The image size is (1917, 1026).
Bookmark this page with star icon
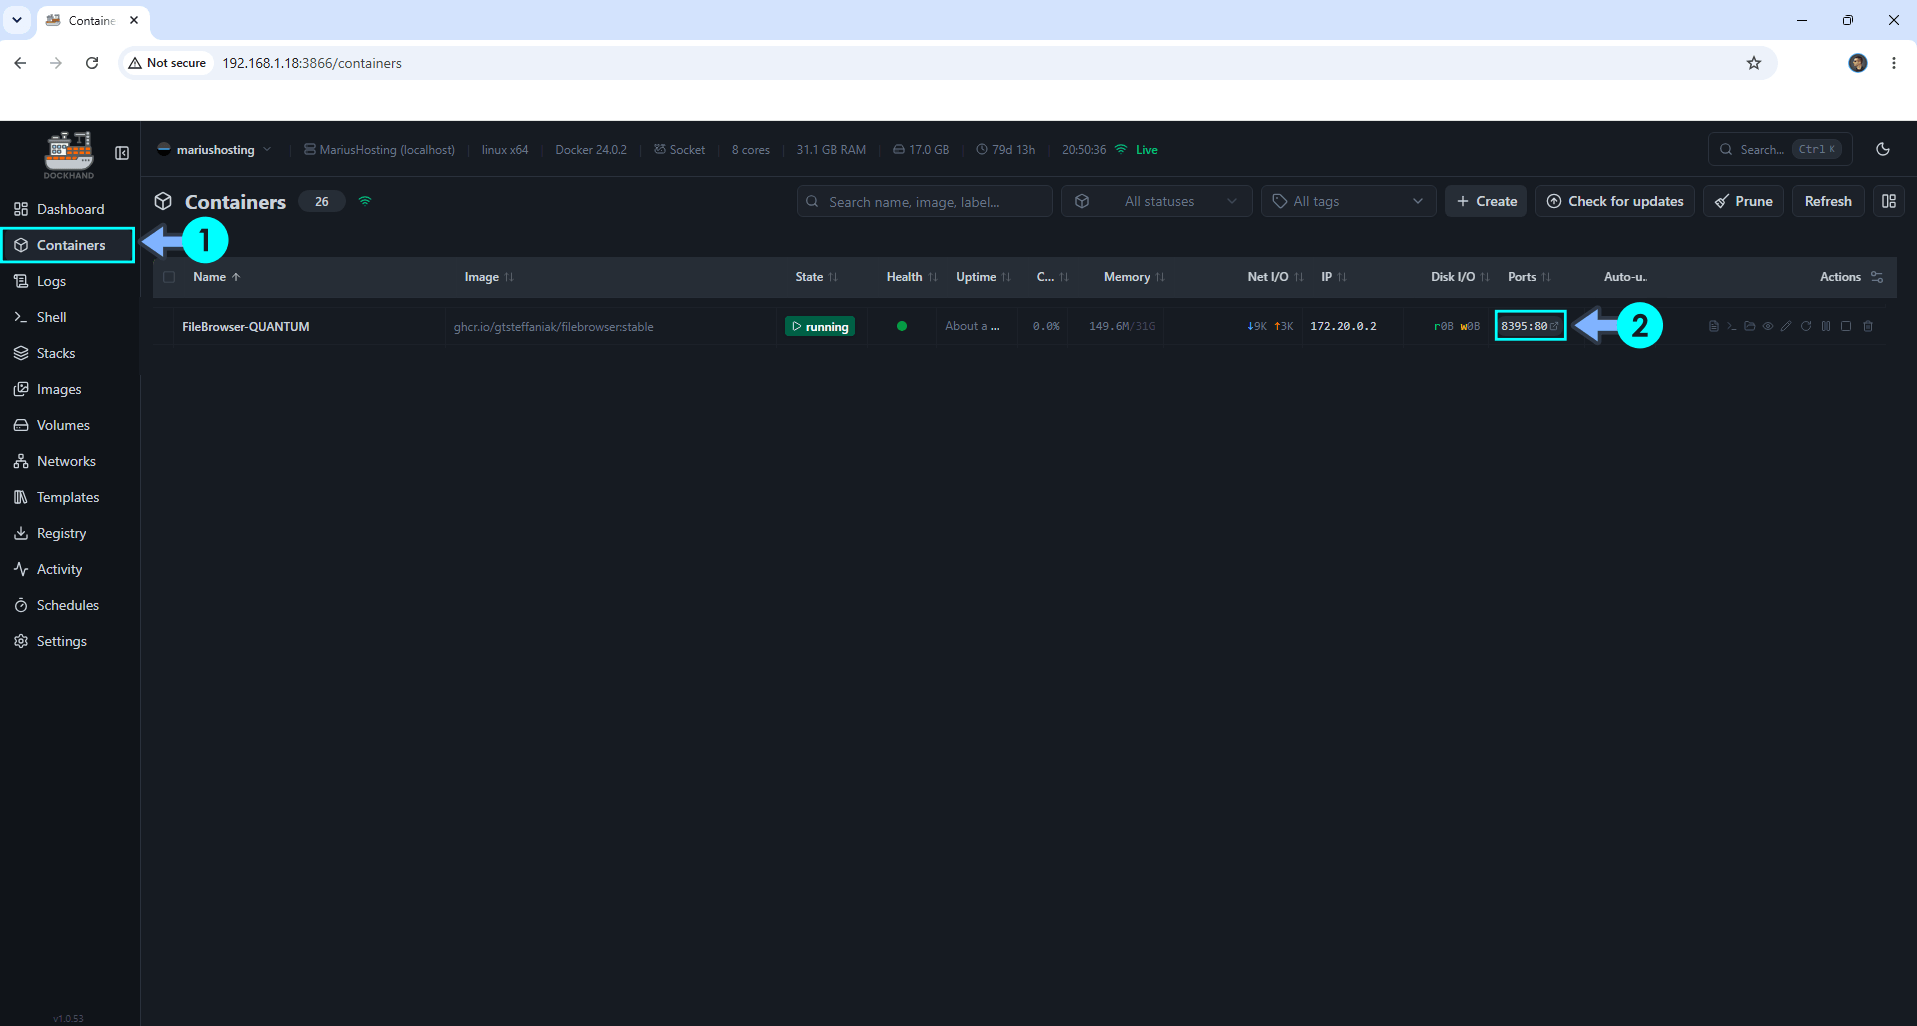[x=1754, y=63]
